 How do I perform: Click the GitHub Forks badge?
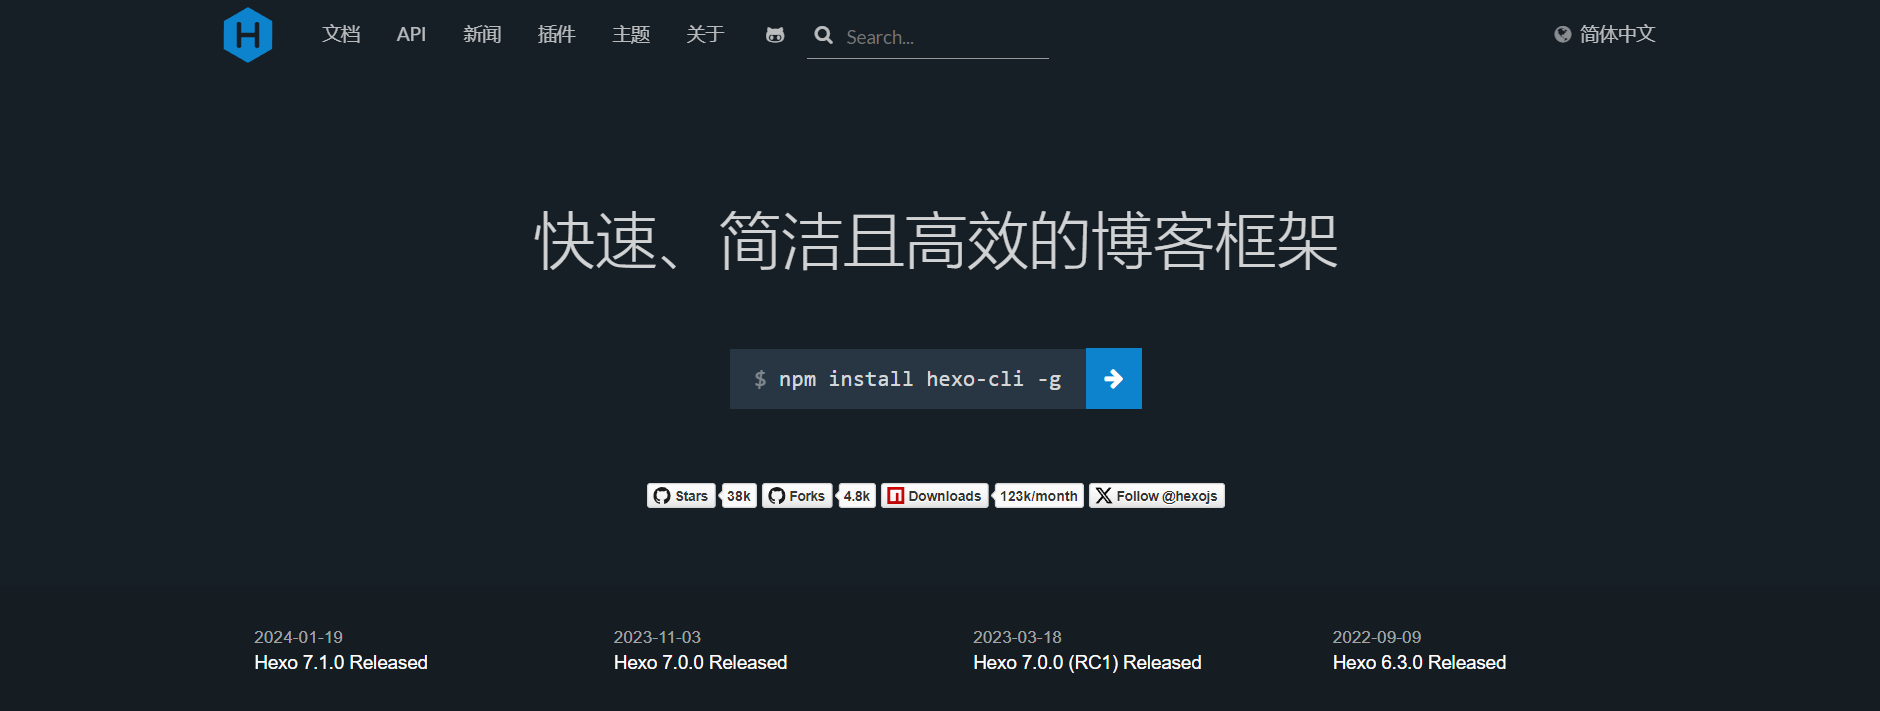[x=797, y=496]
